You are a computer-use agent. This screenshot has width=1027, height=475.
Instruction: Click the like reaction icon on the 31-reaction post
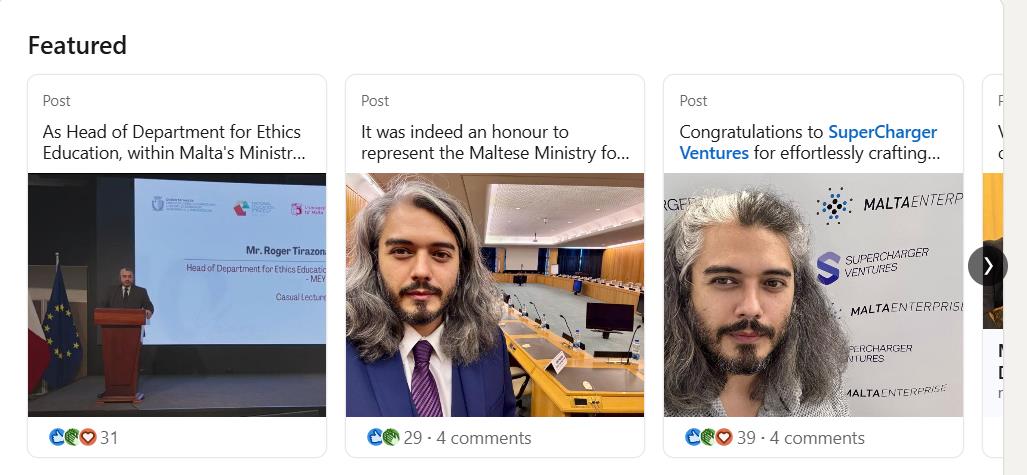57,437
